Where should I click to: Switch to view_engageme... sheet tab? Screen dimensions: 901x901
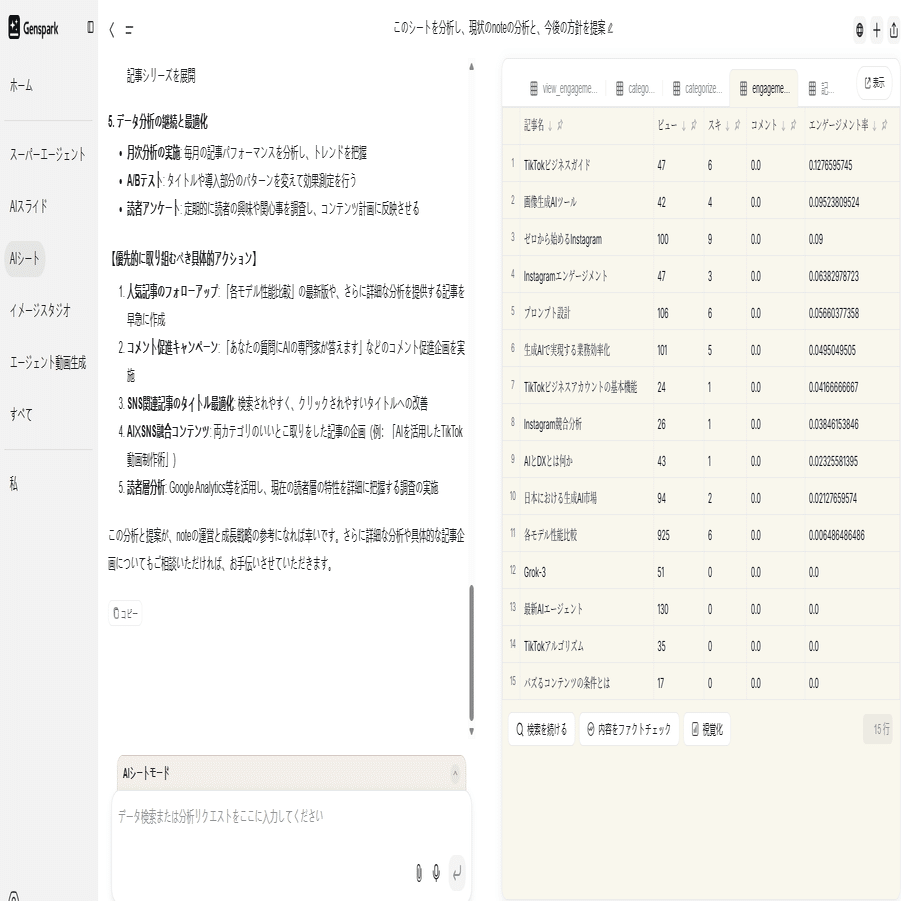tap(564, 88)
